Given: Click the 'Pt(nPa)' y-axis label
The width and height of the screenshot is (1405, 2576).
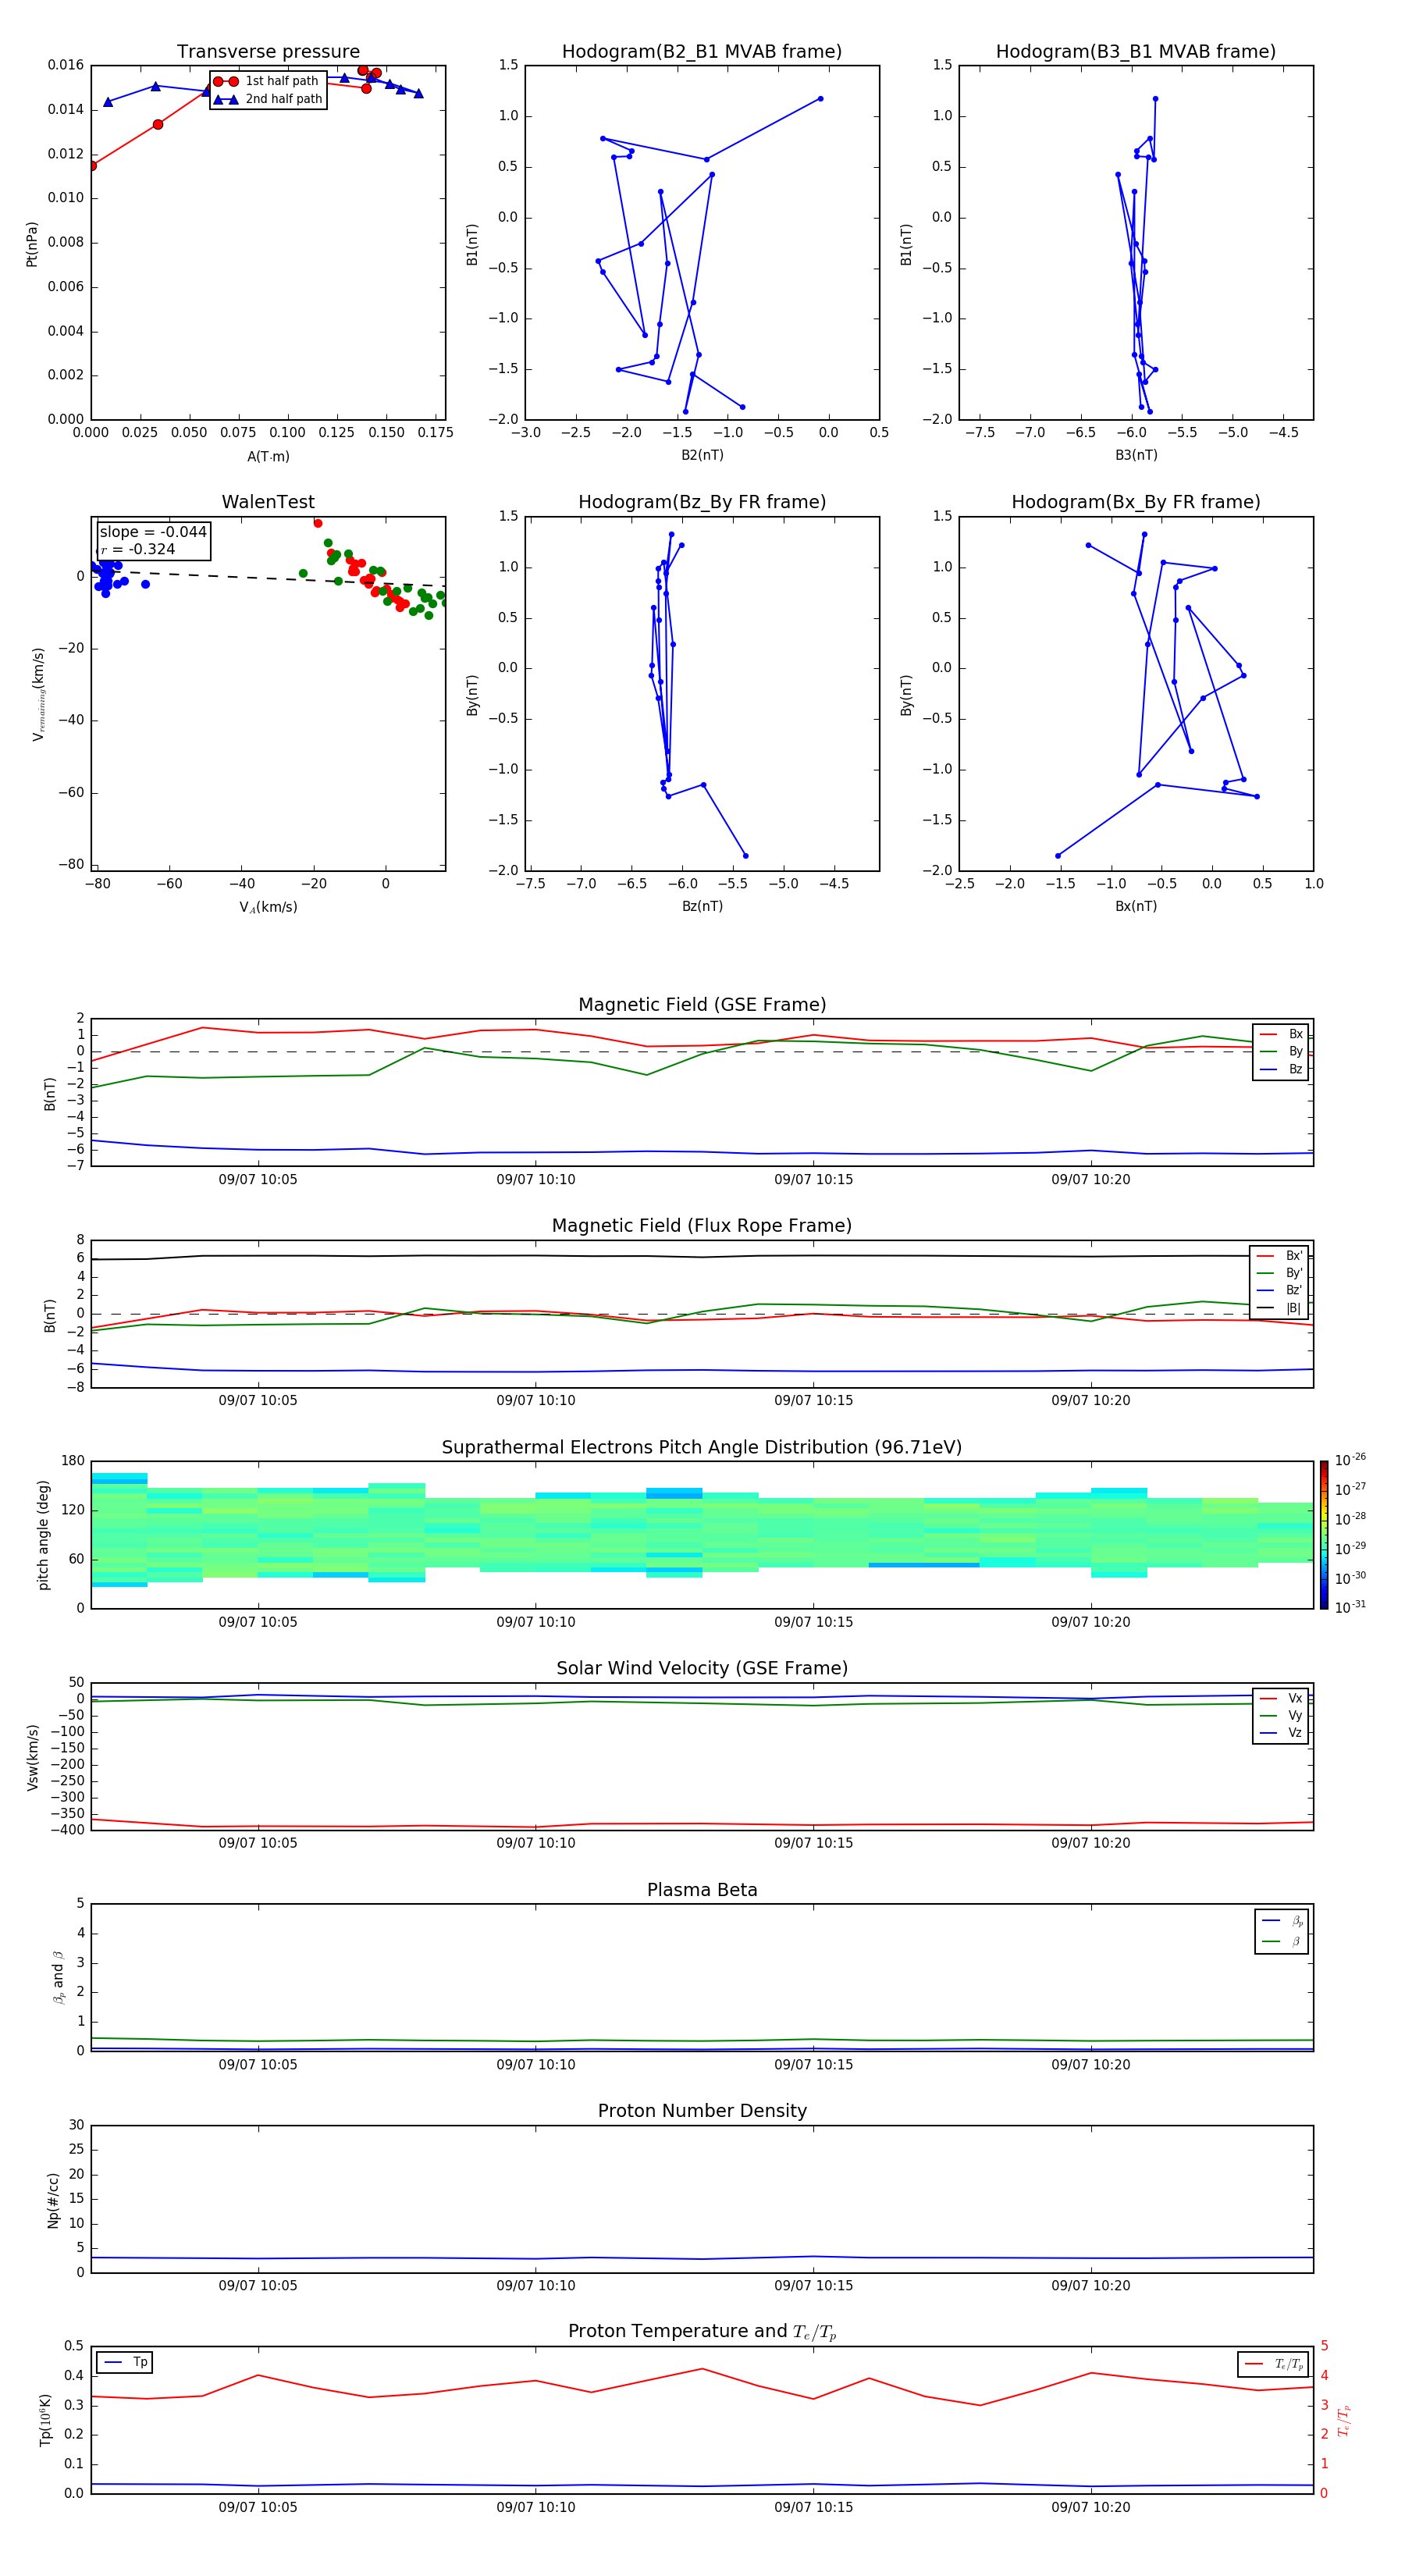Looking at the screenshot, I should point(32,244).
